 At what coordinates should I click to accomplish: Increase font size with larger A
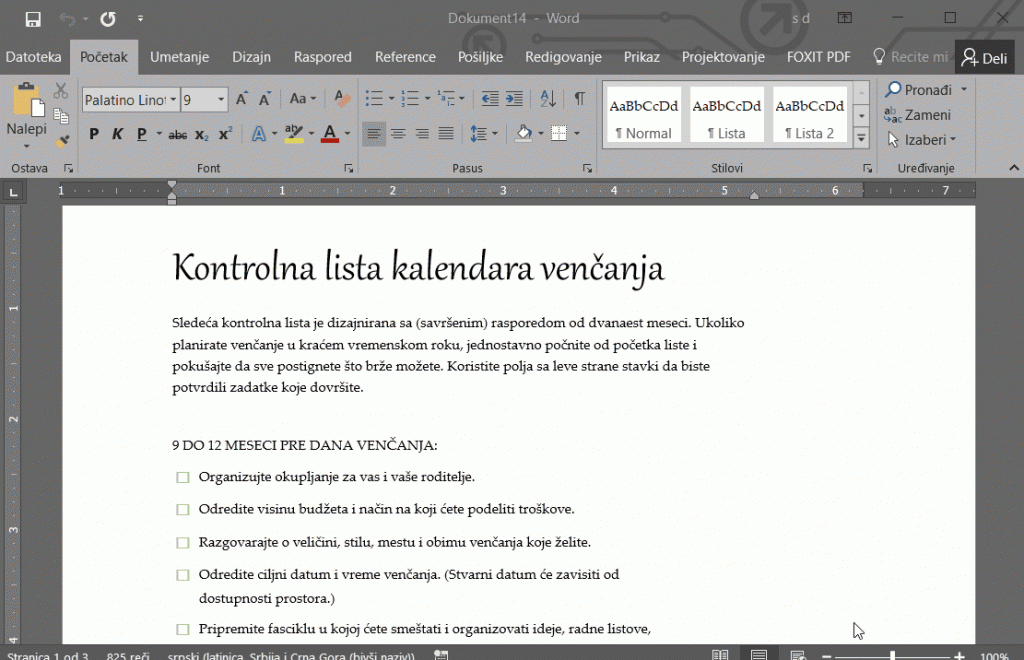pyautogui.click(x=242, y=99)
